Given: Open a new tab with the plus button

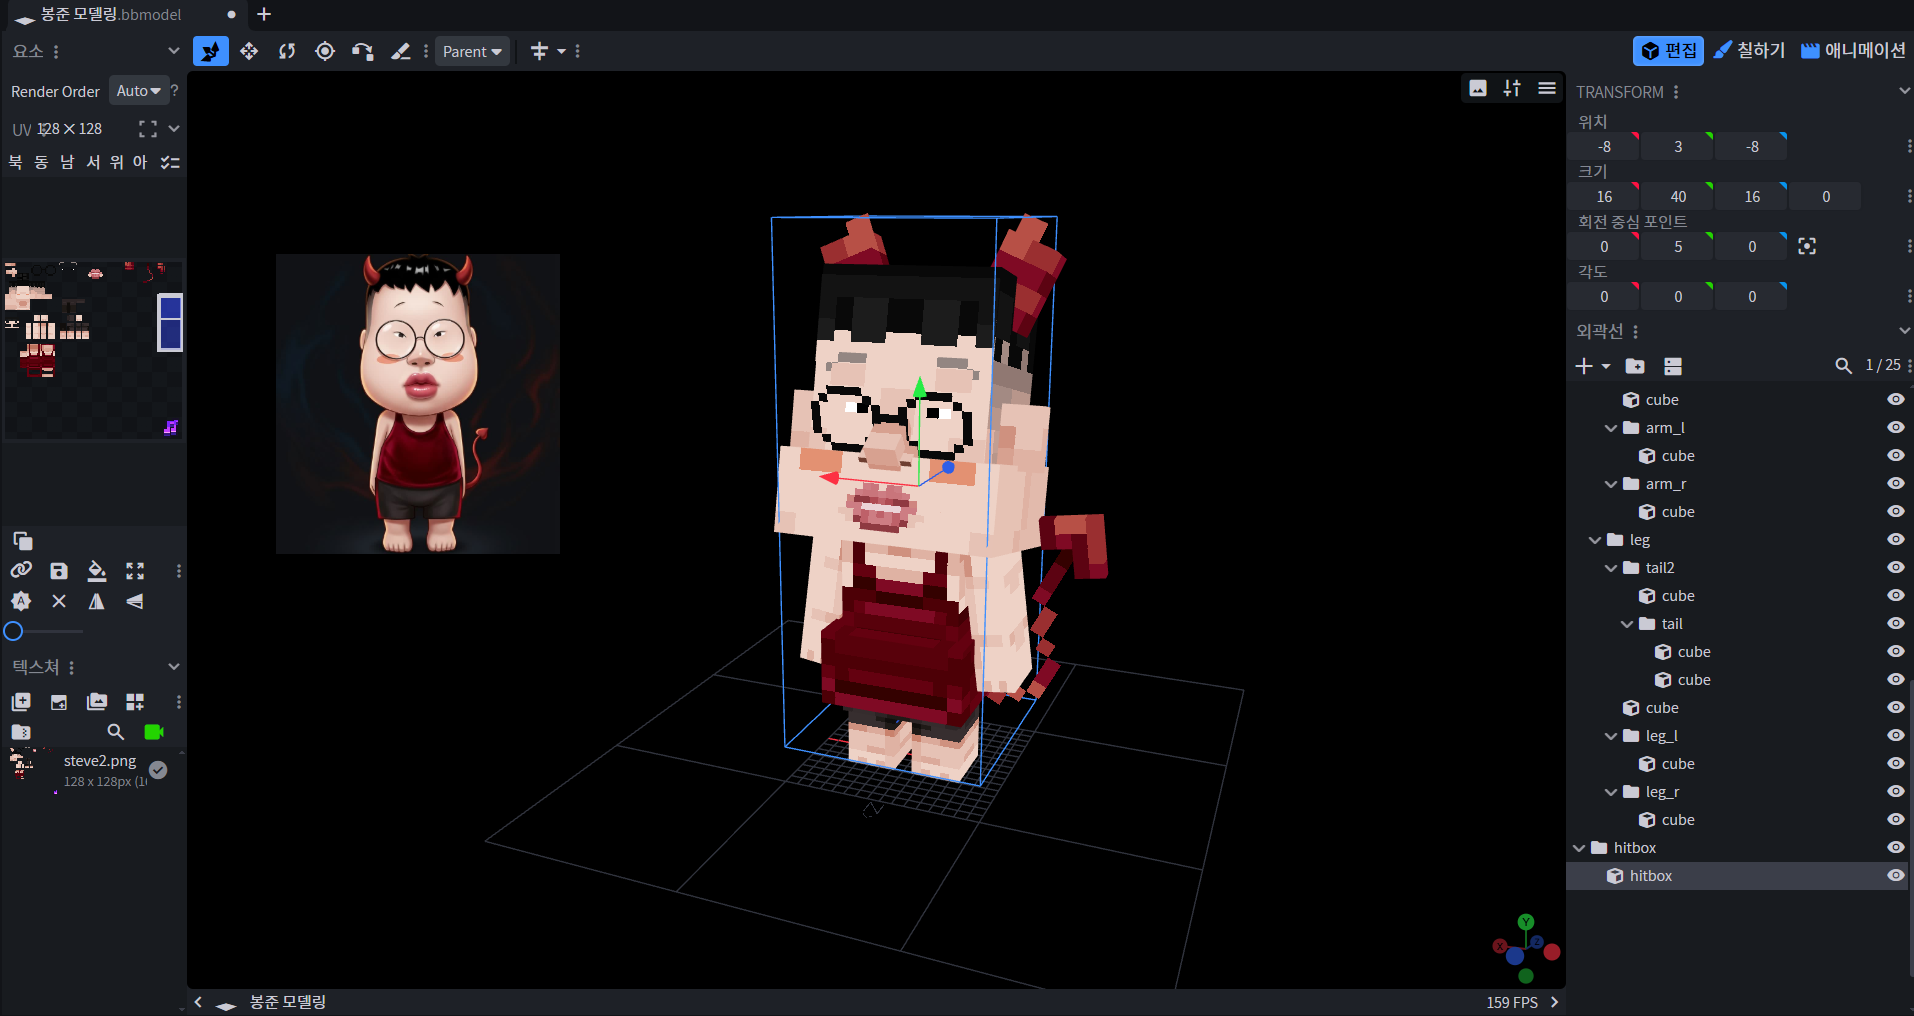Looking at the screenshot, I should coord(264,14).
